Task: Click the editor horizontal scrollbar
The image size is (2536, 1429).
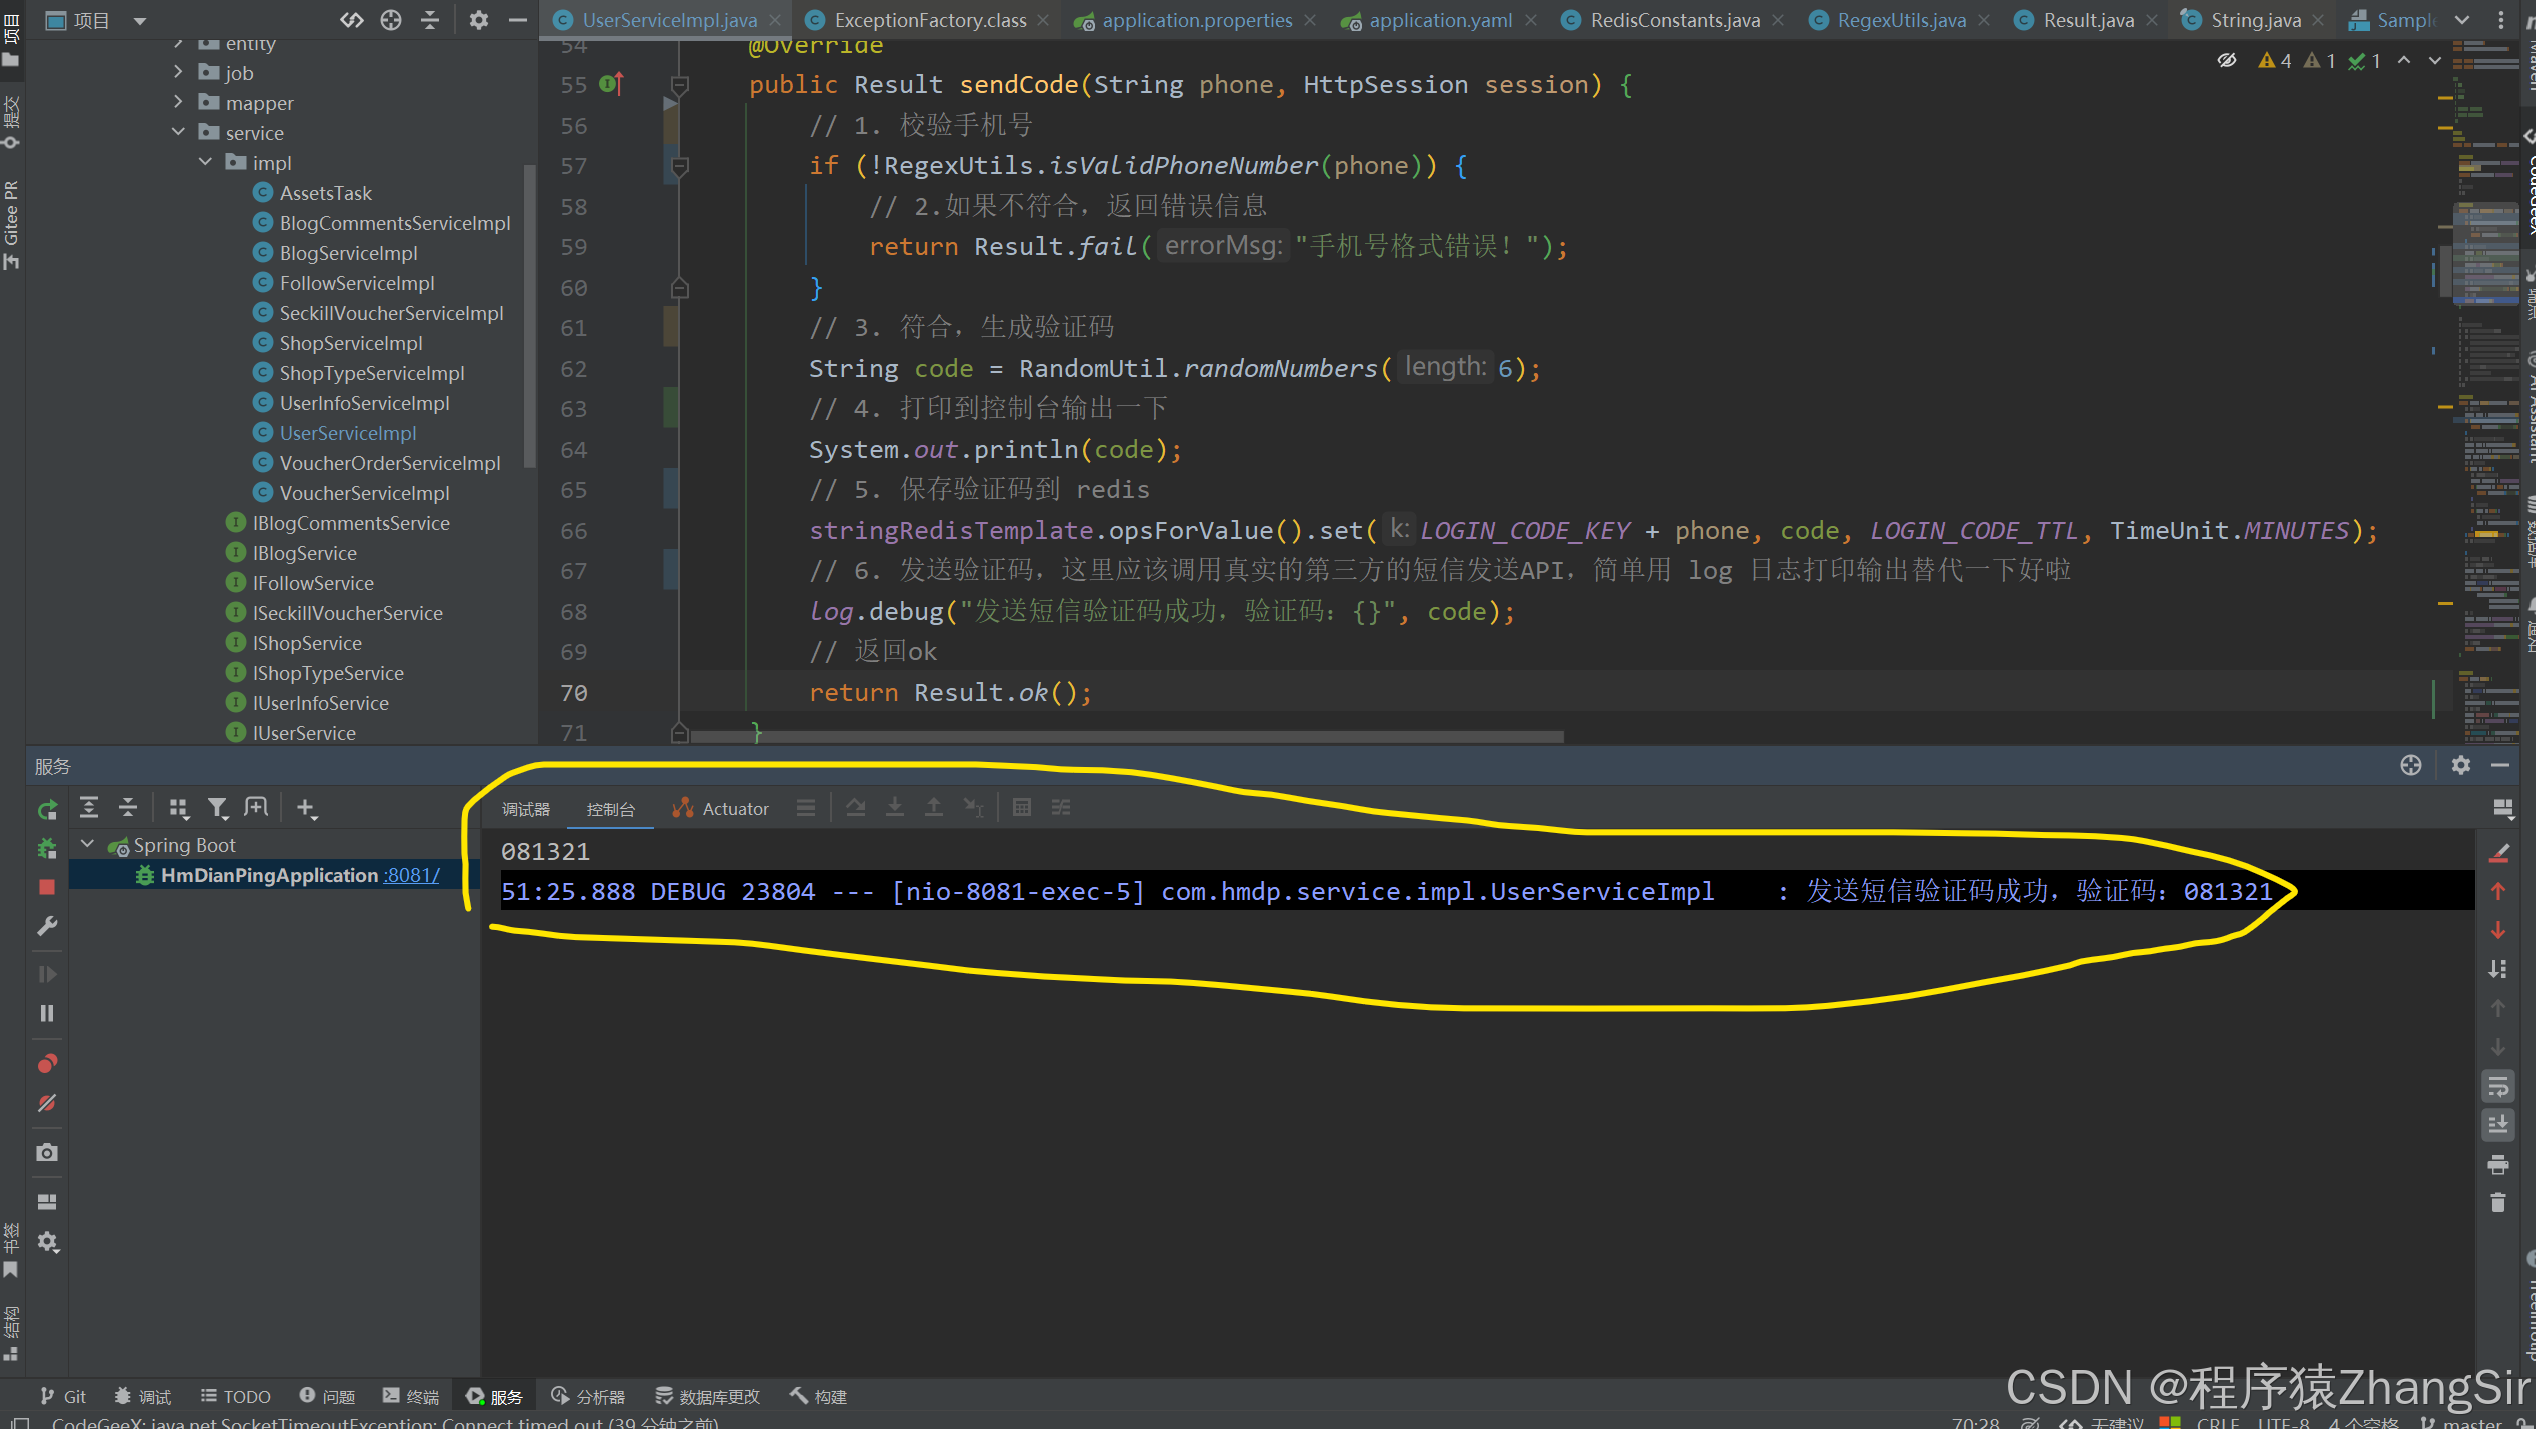Action: click(x=1126, y=737)
